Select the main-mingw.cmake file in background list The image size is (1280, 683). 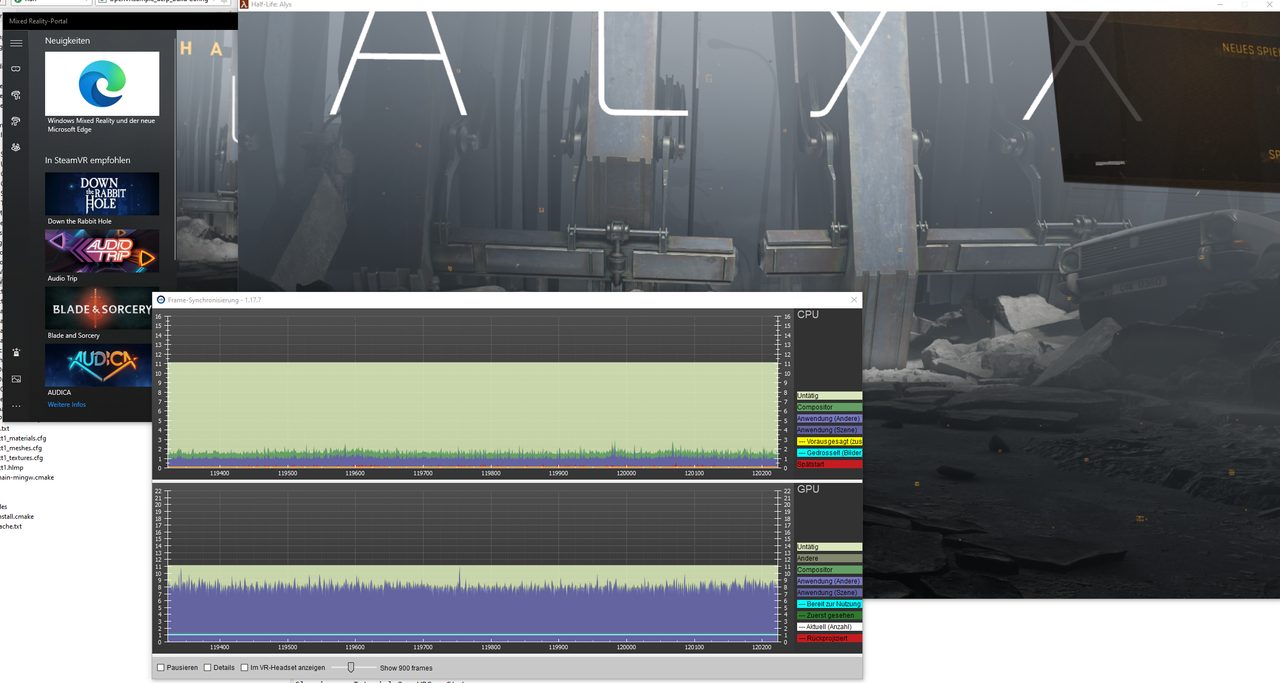click(27, 477)
